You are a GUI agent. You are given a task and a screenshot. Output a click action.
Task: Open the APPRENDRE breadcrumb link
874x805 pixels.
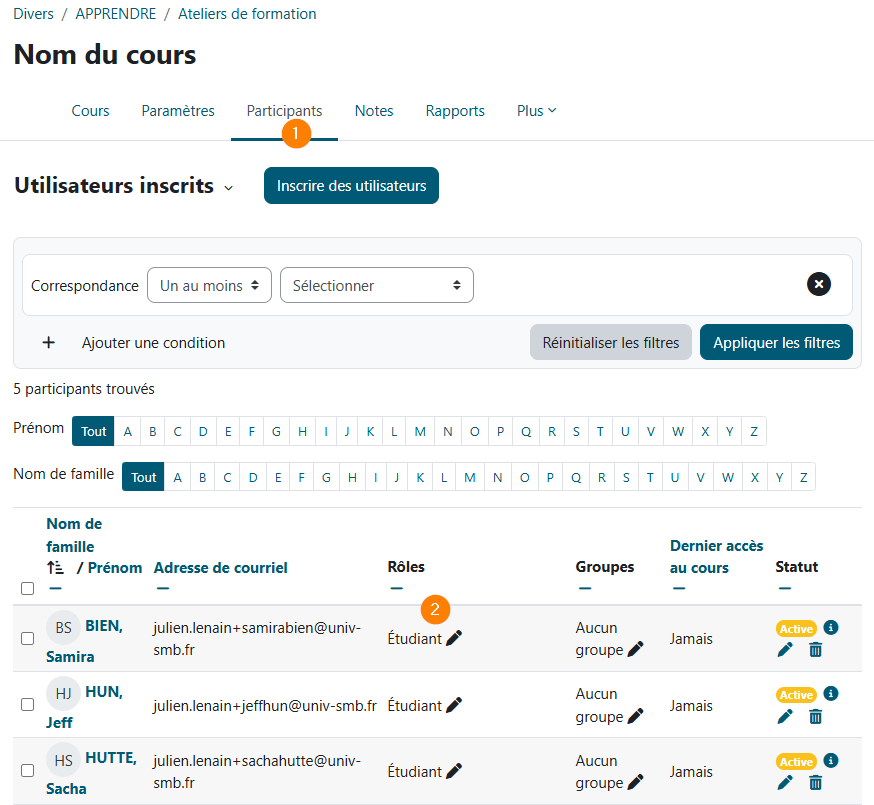[x=116, y=13]
